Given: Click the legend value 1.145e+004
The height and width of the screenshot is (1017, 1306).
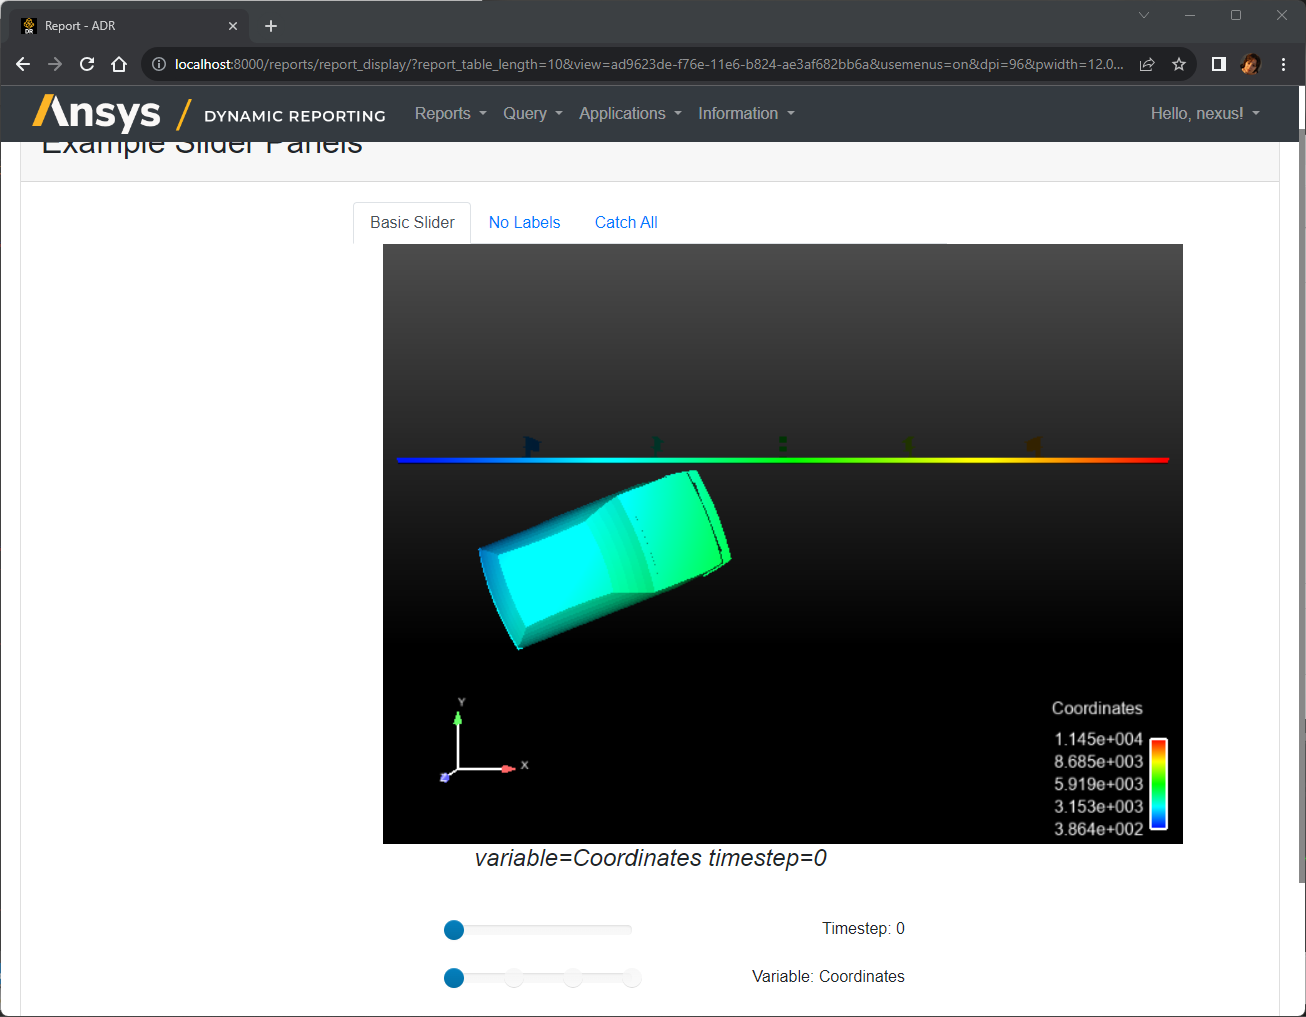Looking at the screenshot, I should coord(1098,739).
